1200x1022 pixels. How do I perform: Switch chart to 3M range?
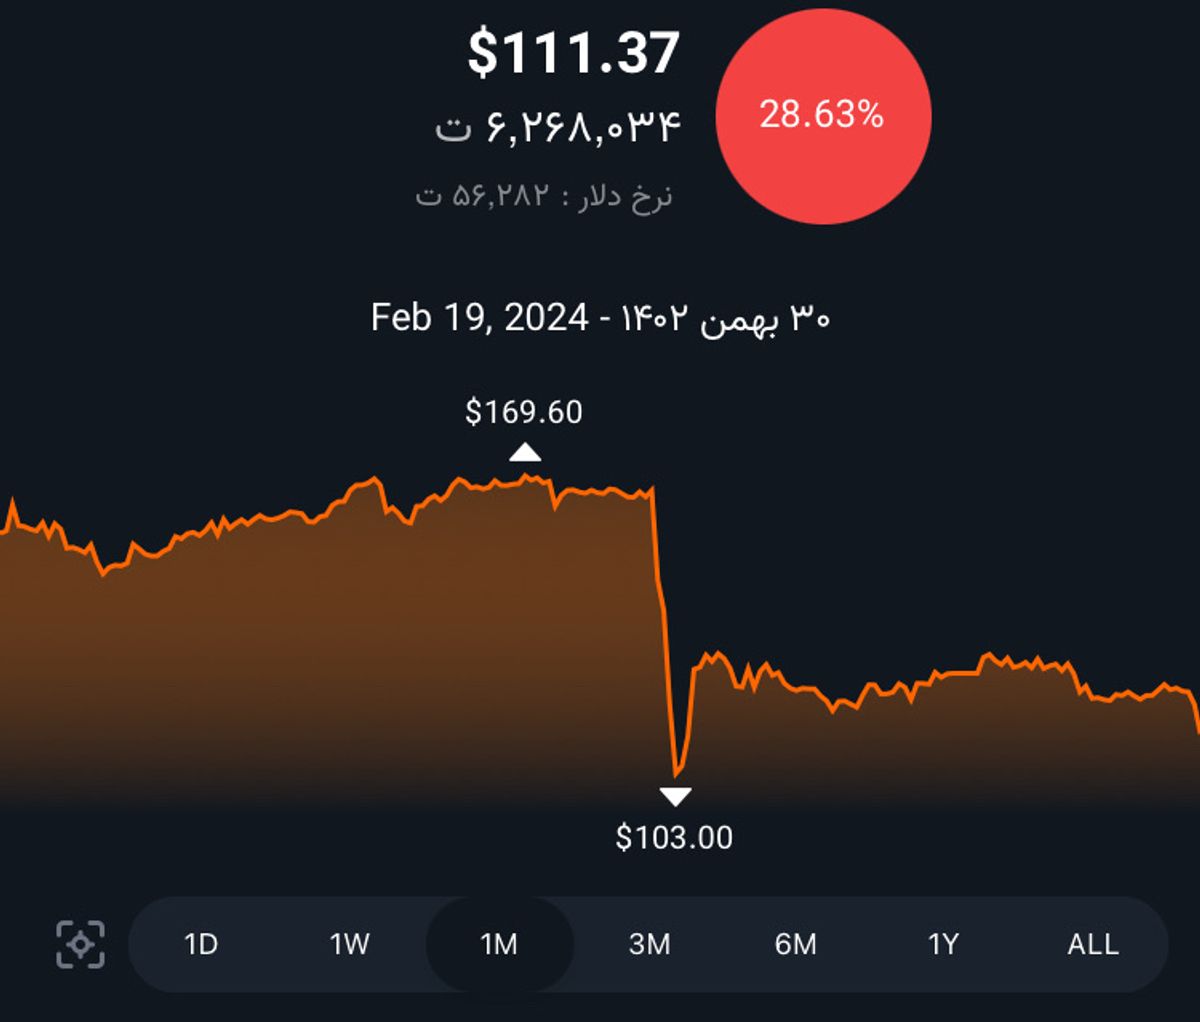click(x=649, y=944)
